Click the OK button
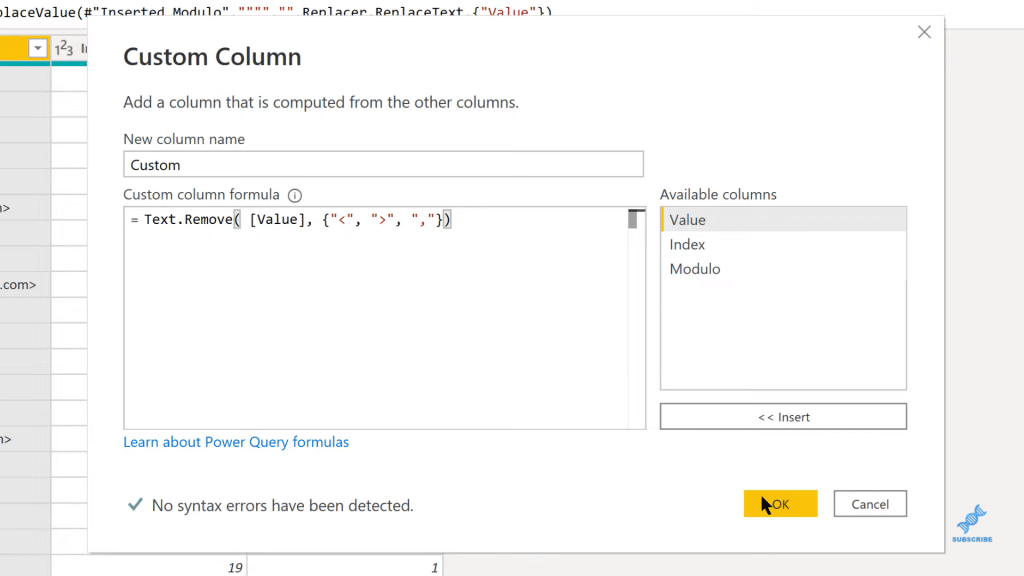This screenshot has height=576, width=1024. tap(780, 504)
